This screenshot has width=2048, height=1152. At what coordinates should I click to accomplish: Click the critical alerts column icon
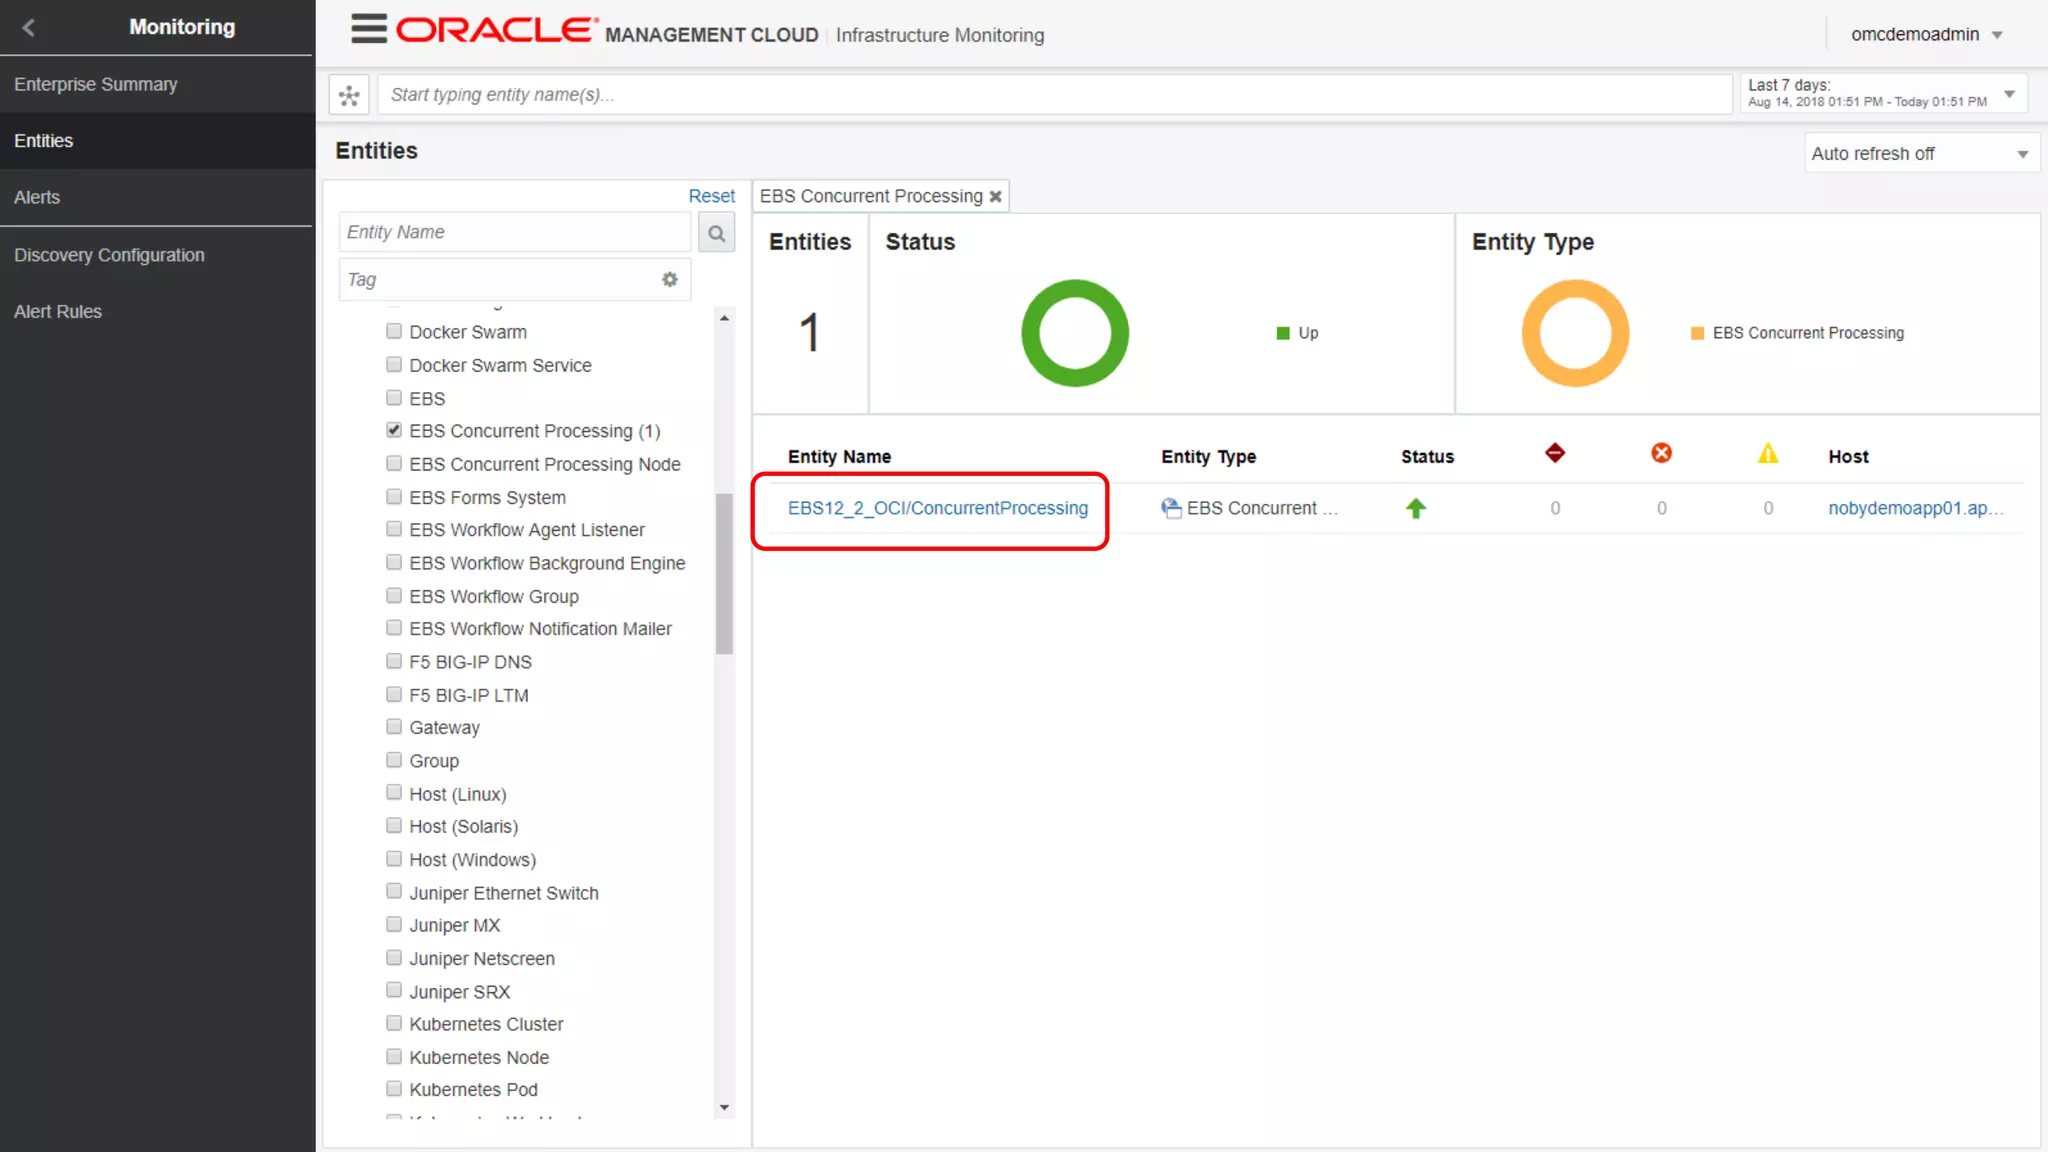pyautogui.click(x=1661, y=453)
